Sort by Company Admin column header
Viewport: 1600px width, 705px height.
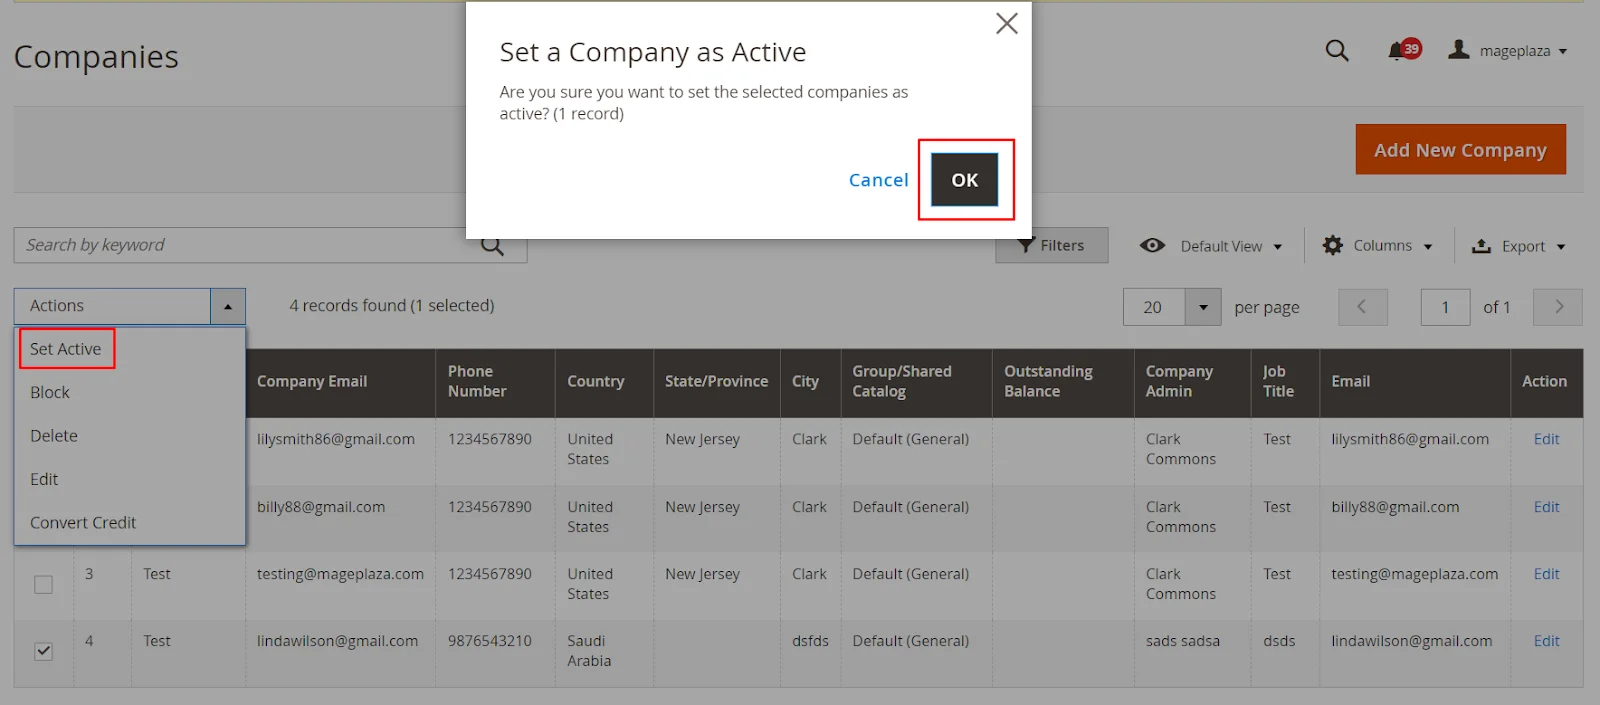click(1192, 382)
